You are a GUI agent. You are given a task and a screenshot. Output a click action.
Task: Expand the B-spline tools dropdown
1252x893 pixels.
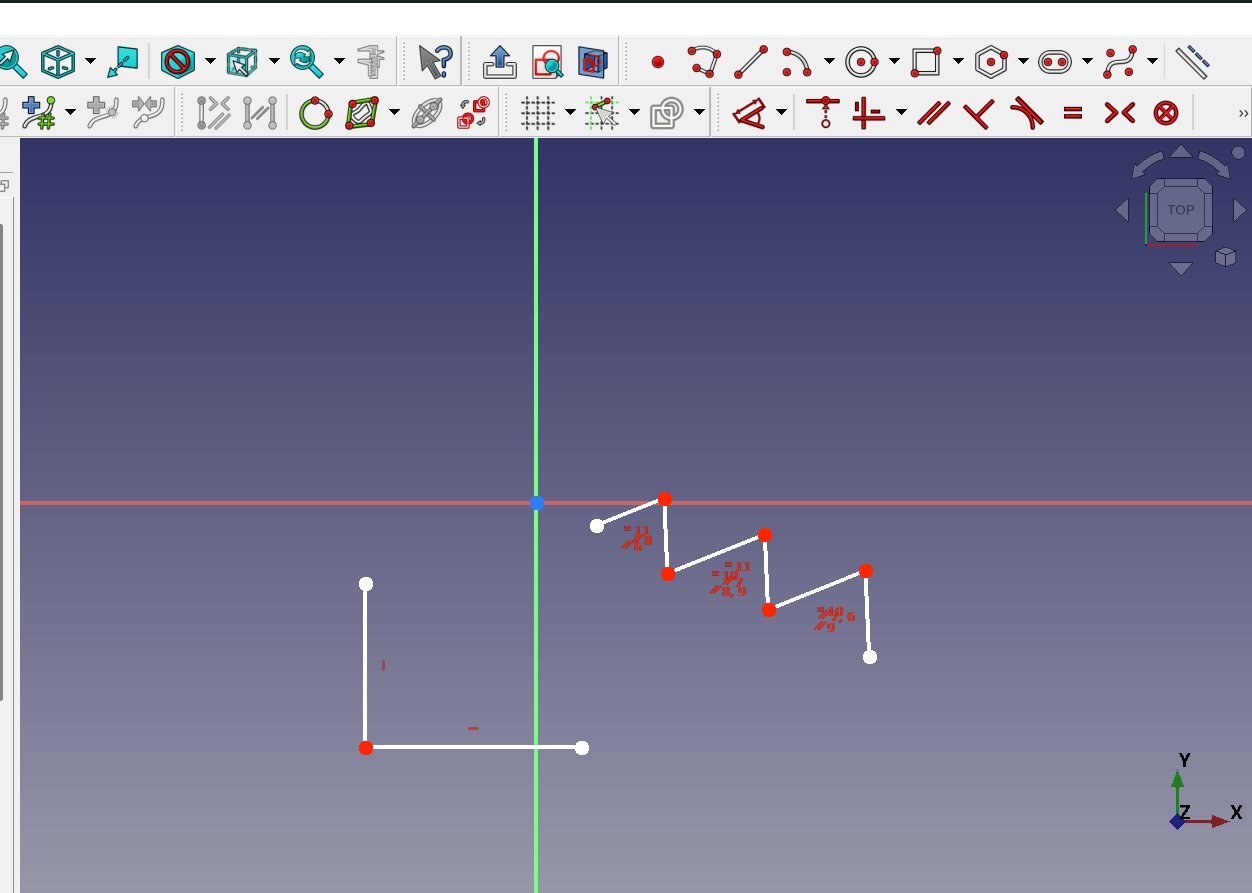point(1152,62)
